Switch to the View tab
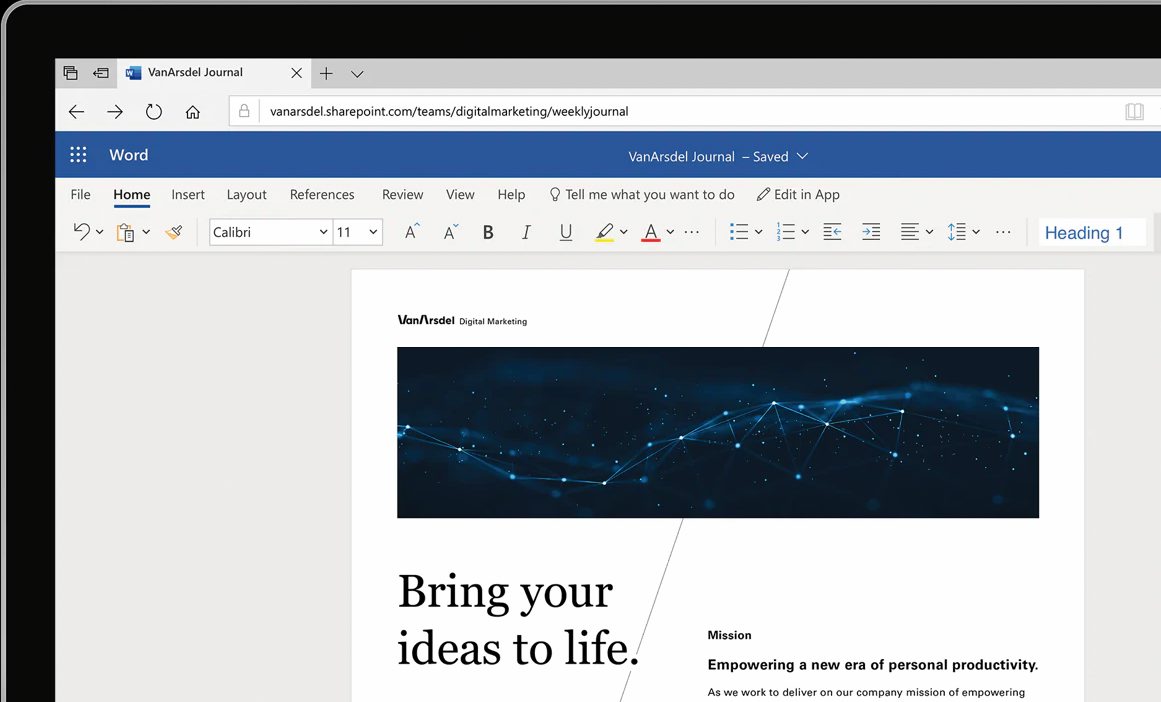The image size is (1161, 702). [460, 194]
